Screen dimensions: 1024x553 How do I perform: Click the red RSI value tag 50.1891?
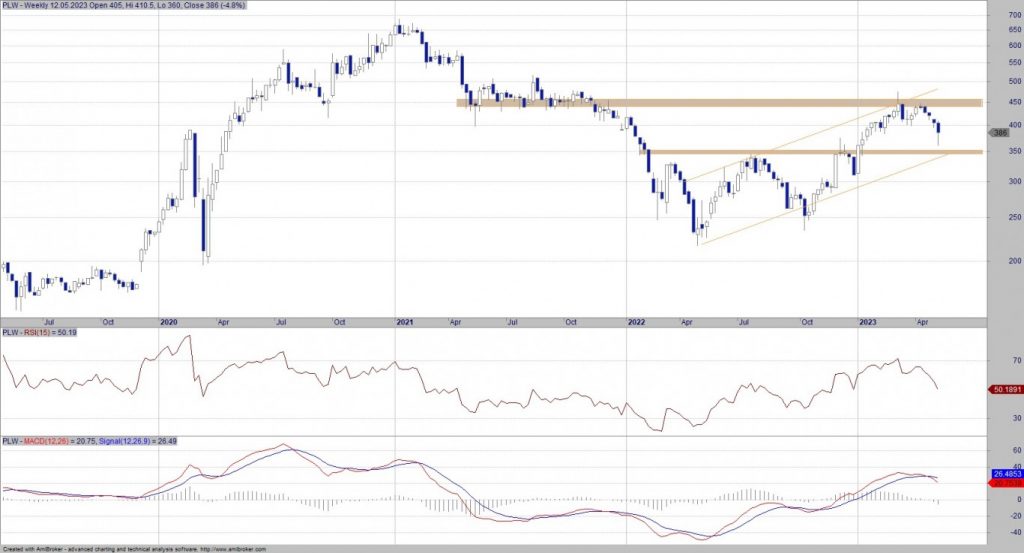coord(1004,389)
